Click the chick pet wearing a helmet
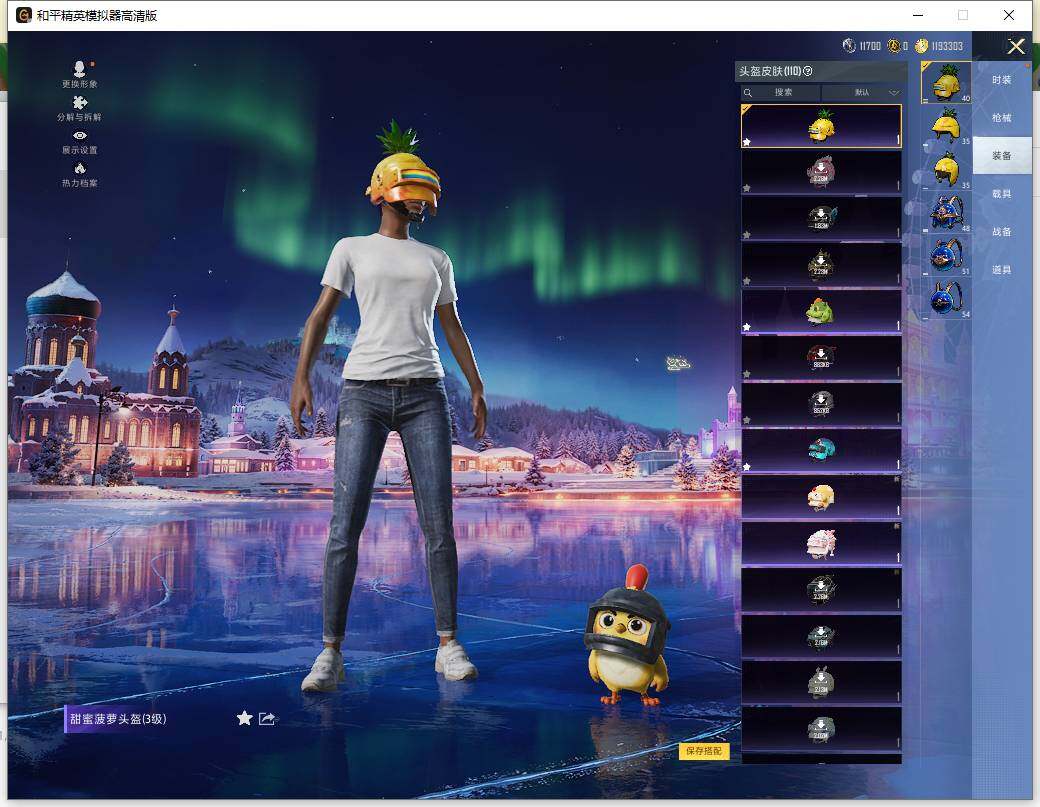1040x807 pixels. tap(627, 637)
